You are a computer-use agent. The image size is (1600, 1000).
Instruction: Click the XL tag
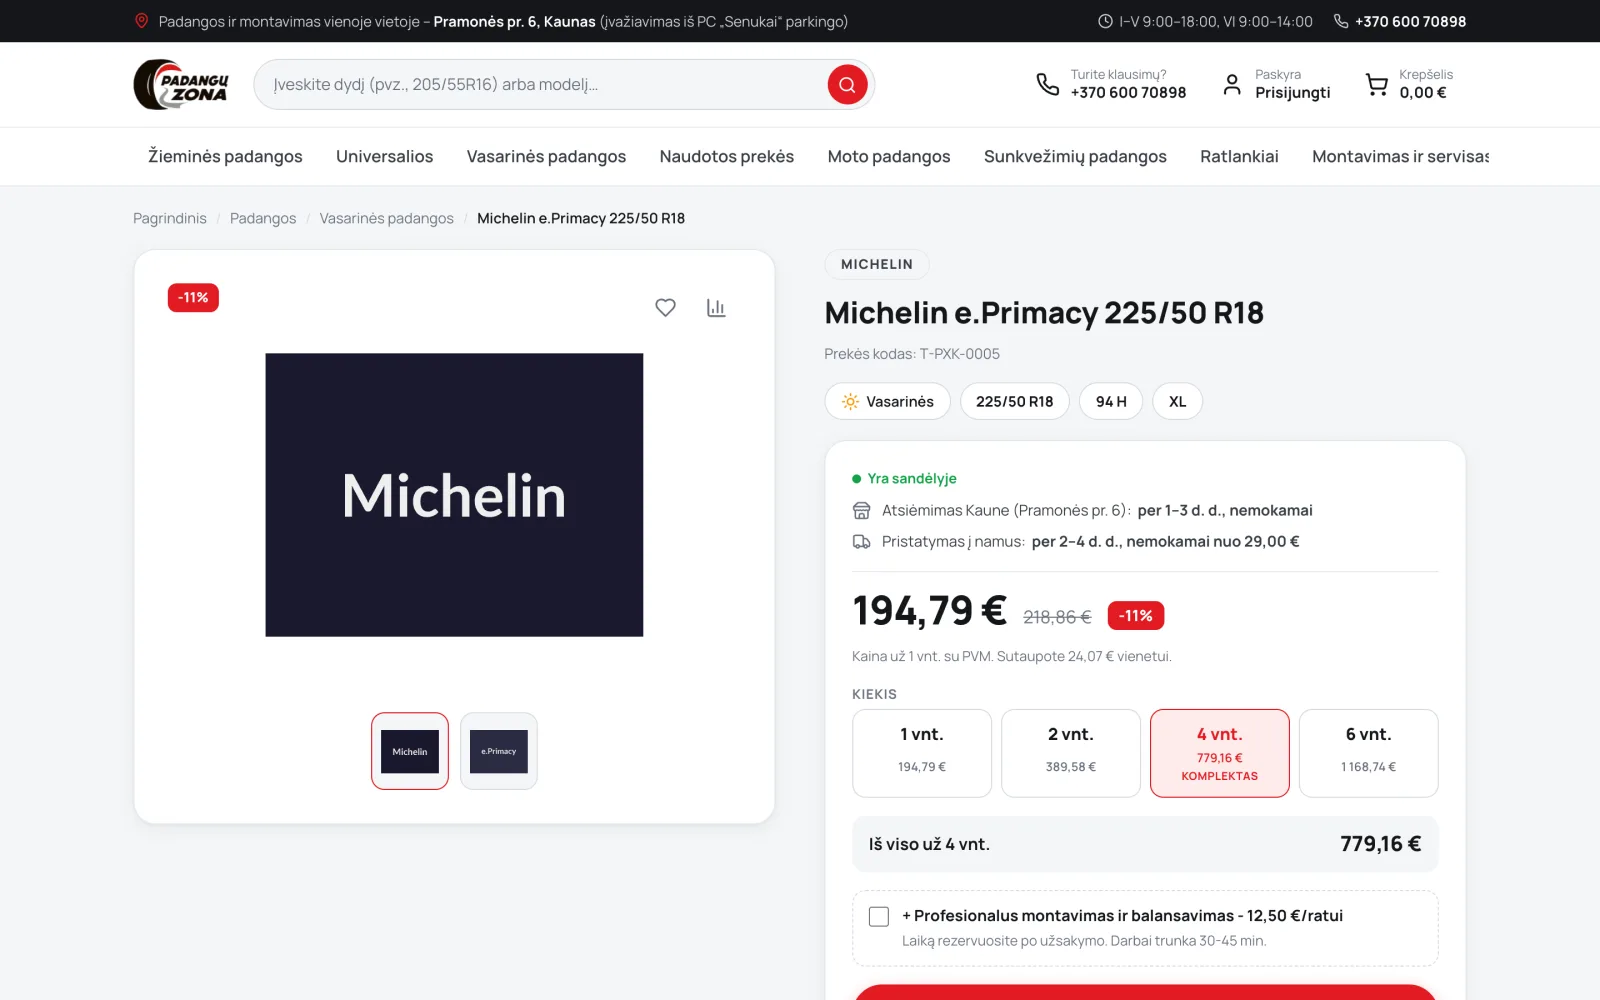(x=1178, y=401)
